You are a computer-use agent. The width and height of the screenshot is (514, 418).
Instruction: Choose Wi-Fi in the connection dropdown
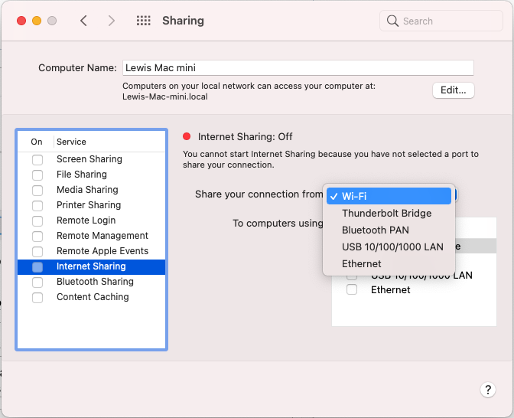[x=389, y=196]
